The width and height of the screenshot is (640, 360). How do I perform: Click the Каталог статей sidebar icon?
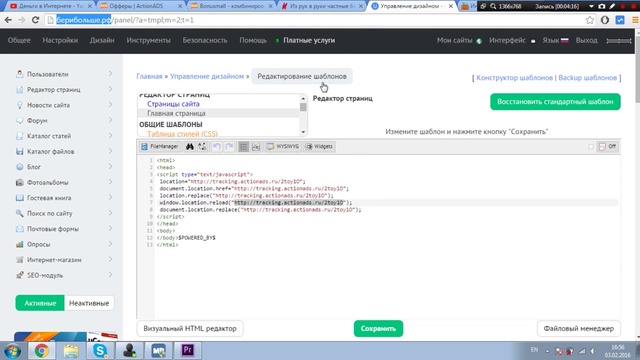[19, 136]
